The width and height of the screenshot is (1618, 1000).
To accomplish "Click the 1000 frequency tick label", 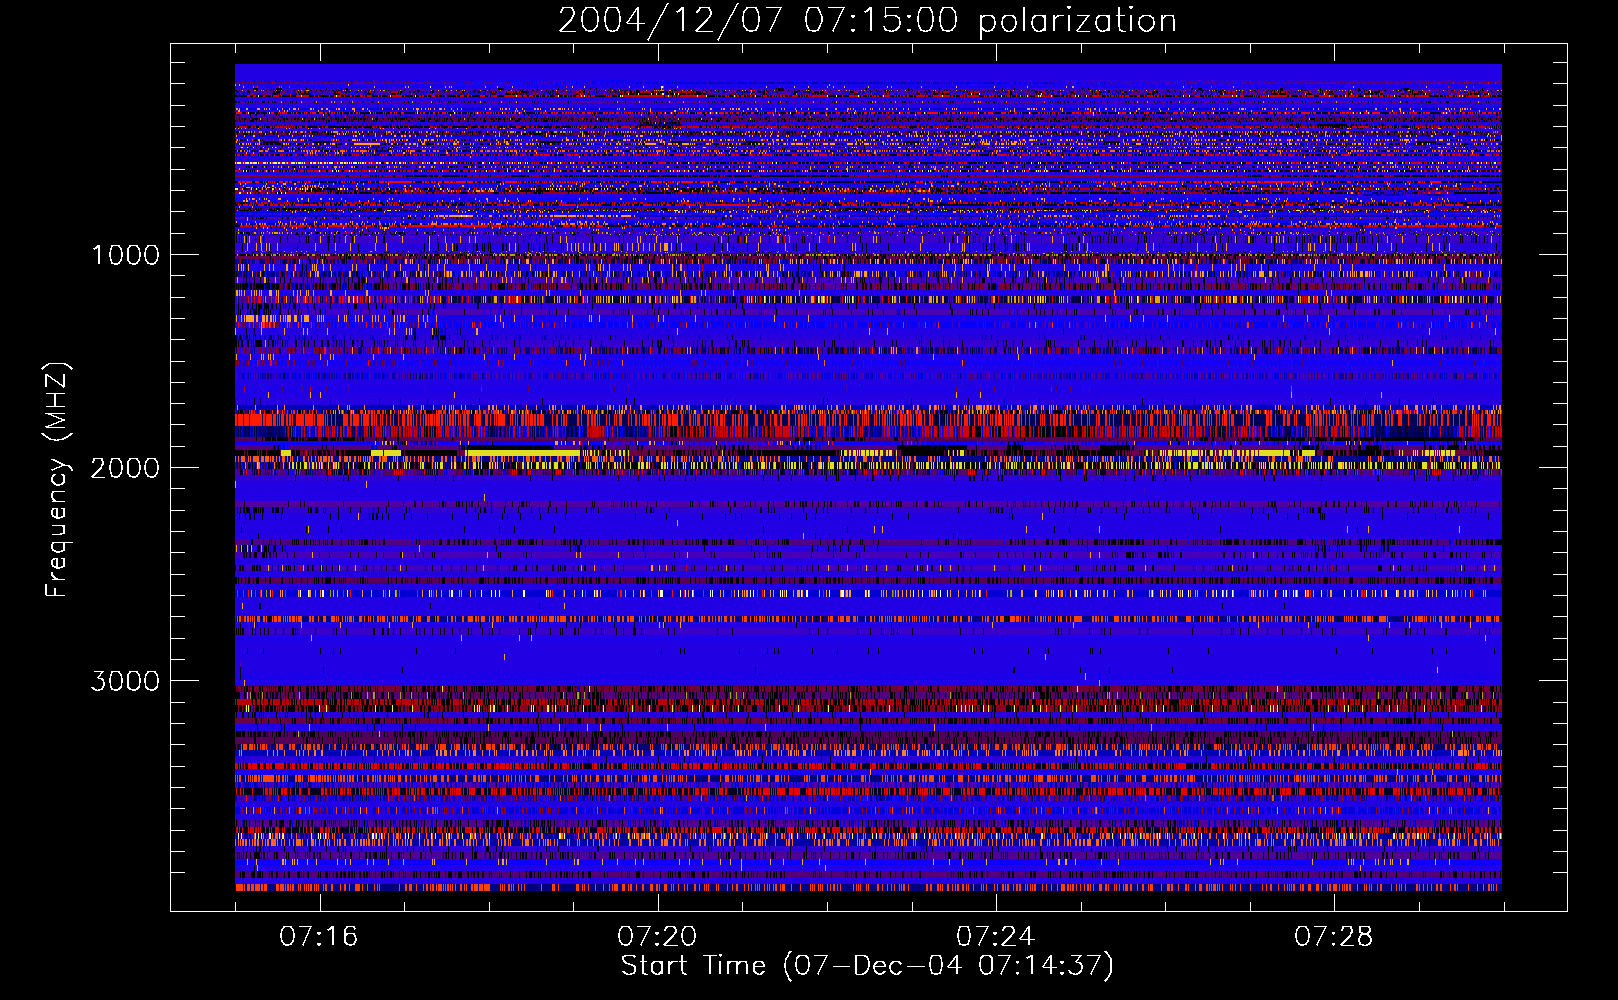I will coord(125,255).
